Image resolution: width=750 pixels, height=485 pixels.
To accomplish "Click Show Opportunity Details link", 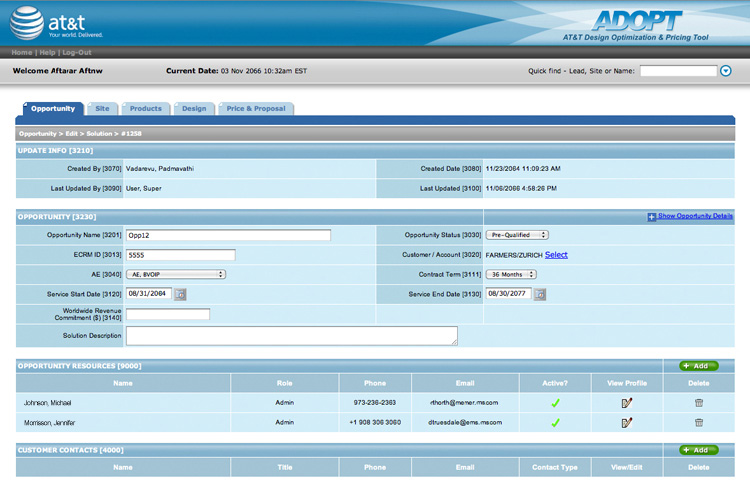I will tap(695, 216).
